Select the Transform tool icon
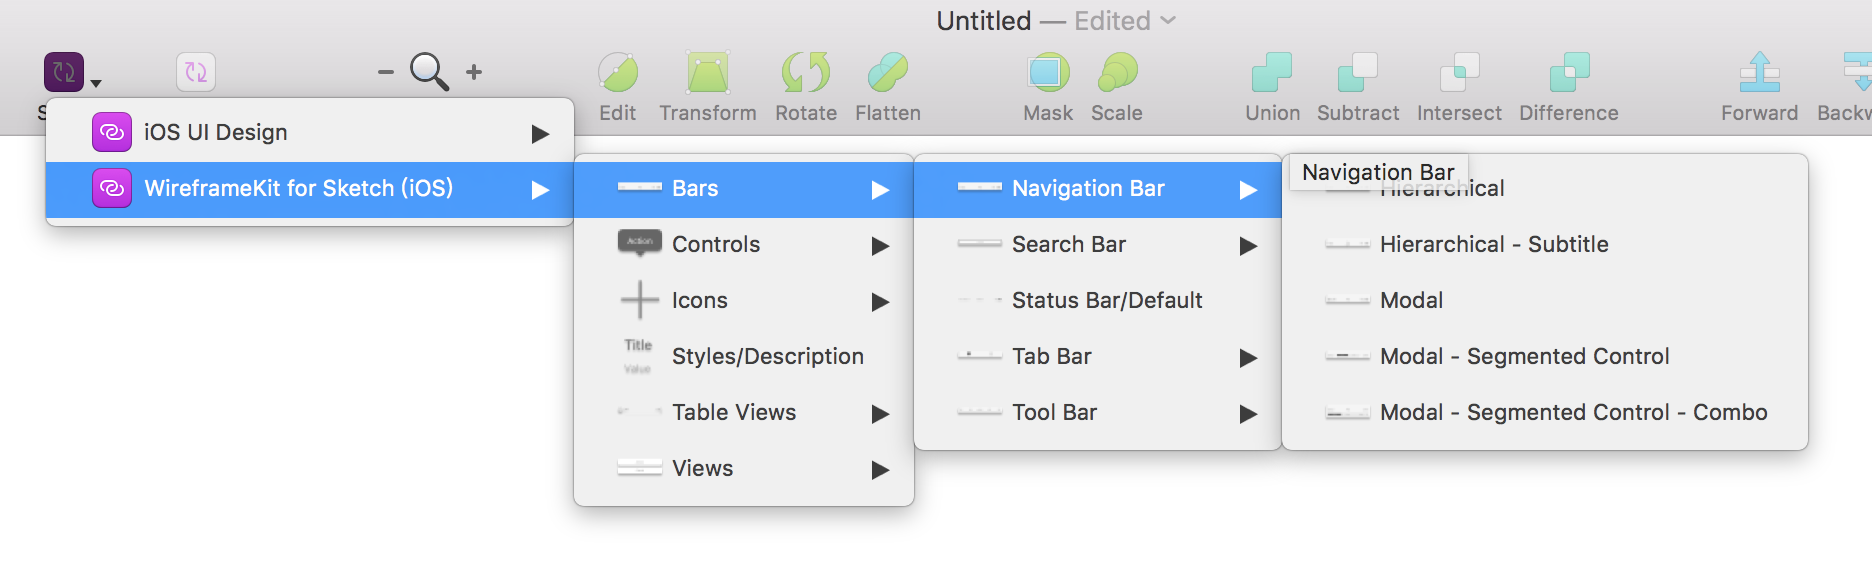The width and height of the screenshot is (1872, 576). (x=708, y=72)
